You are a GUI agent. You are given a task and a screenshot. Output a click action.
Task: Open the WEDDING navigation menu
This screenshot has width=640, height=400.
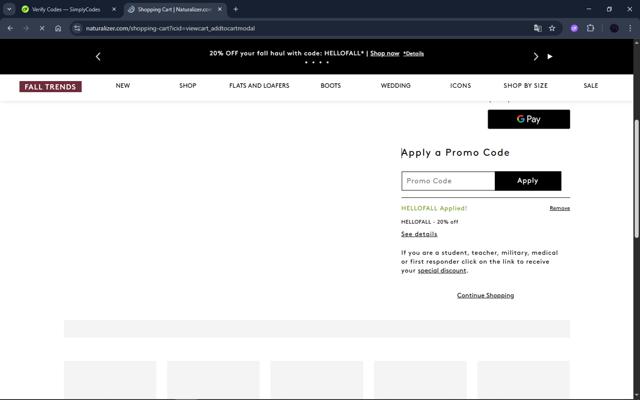[x=396, y=86]
